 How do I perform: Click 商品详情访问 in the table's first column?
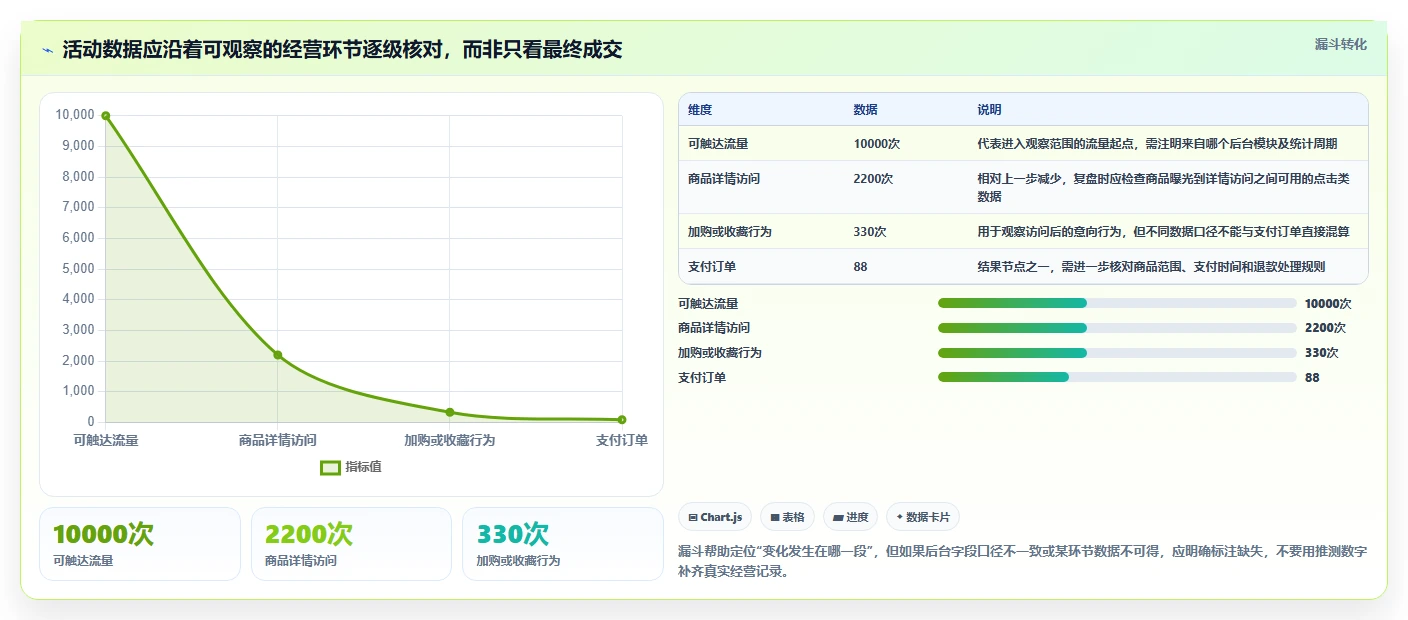724,178
